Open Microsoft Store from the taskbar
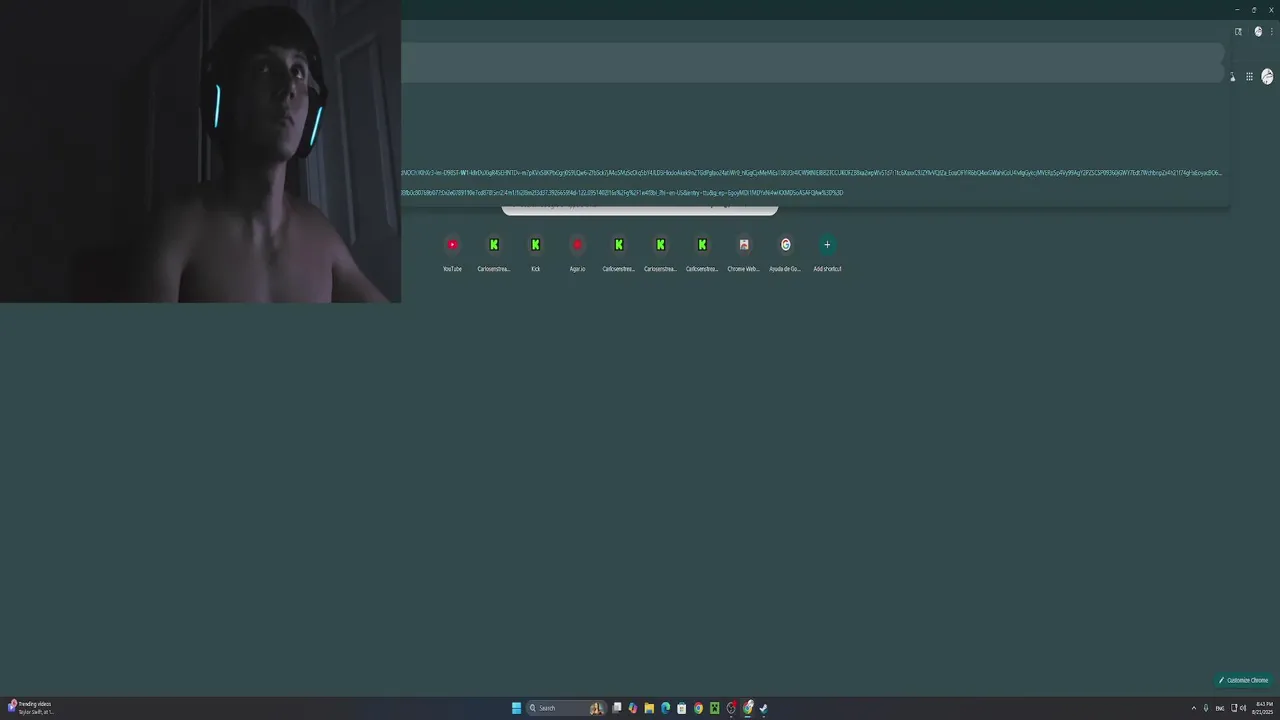Screen dimensions: 1280x720 click(682, 708)
